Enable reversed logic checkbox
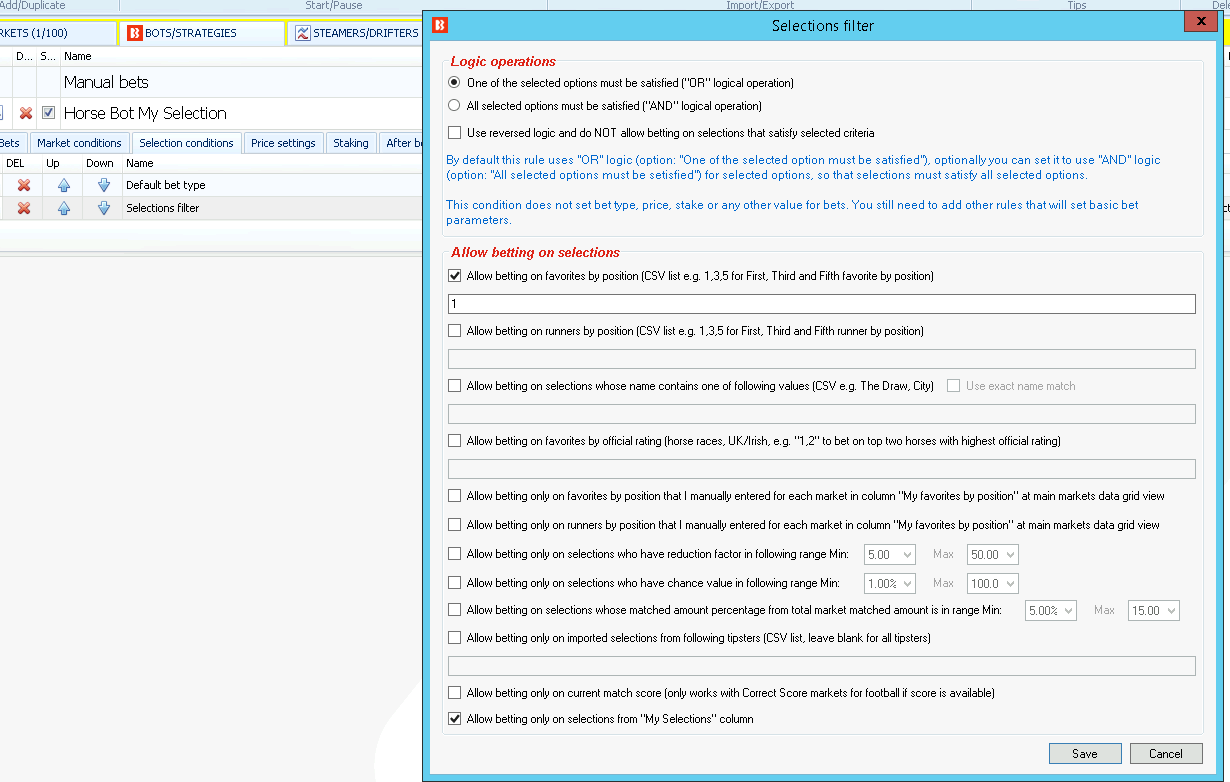 coord(455,133)
